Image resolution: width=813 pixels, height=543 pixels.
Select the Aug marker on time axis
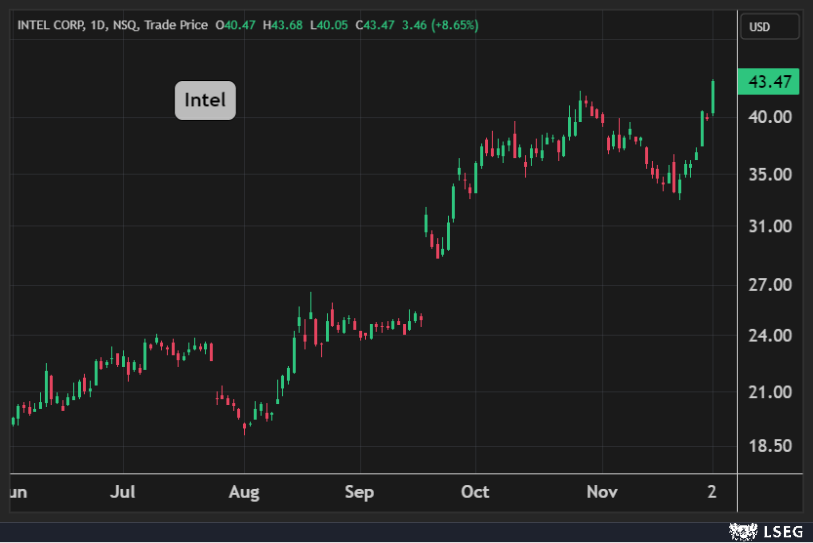tap(244, 492)
